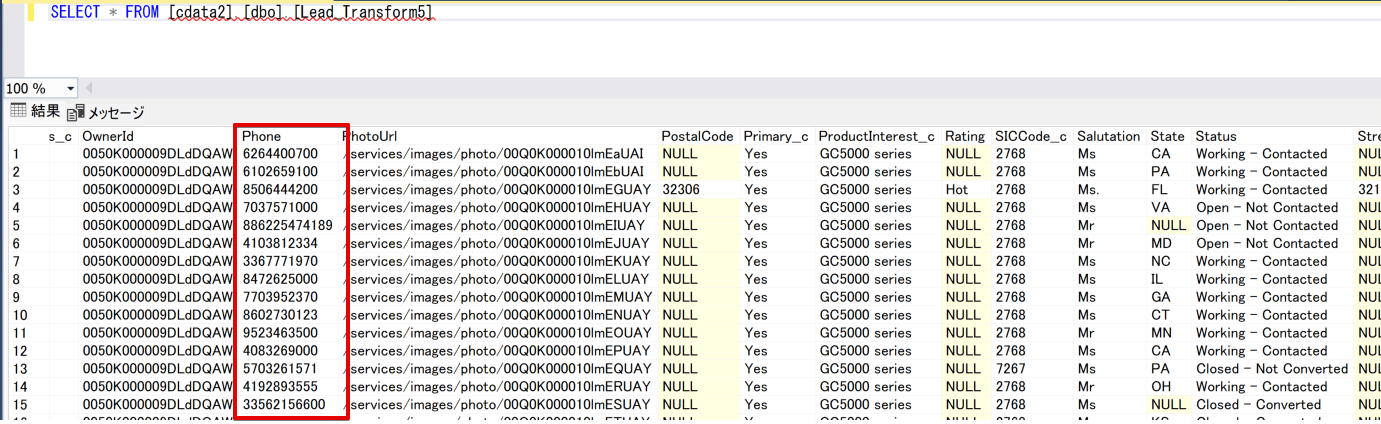The height and width of the screenshot is (424, 1381).
Task: Switch to the 結果 results tab
Action: [45, 112]
